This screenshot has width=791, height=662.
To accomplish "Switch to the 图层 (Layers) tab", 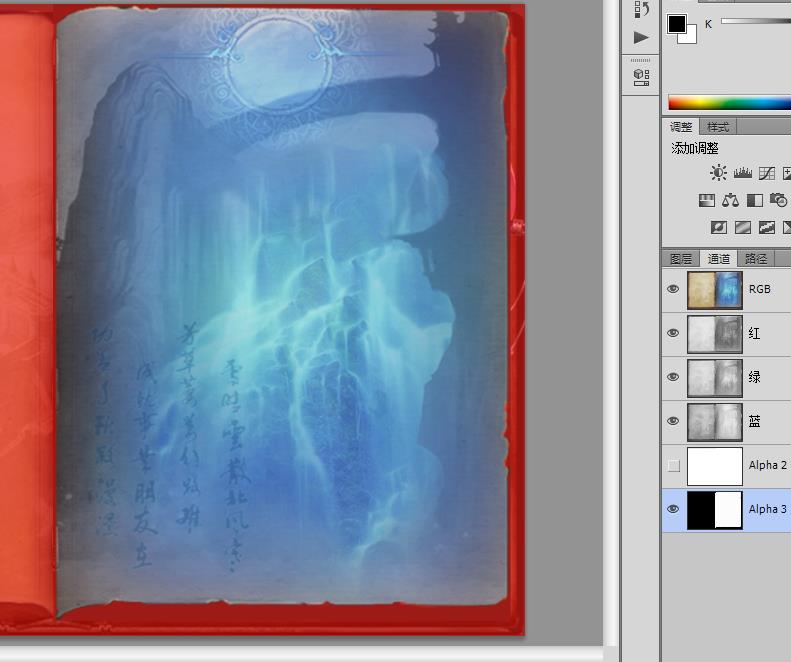I will click(x=681, y=259).
